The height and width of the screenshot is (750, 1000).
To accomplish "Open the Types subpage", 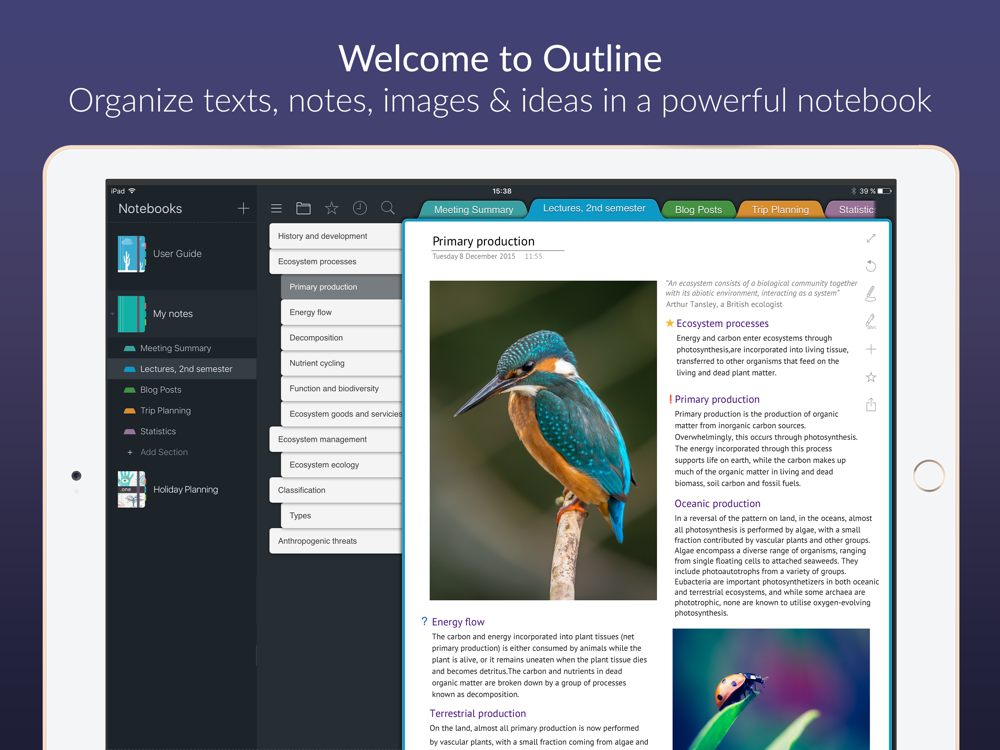I will [x=341, y=515].
